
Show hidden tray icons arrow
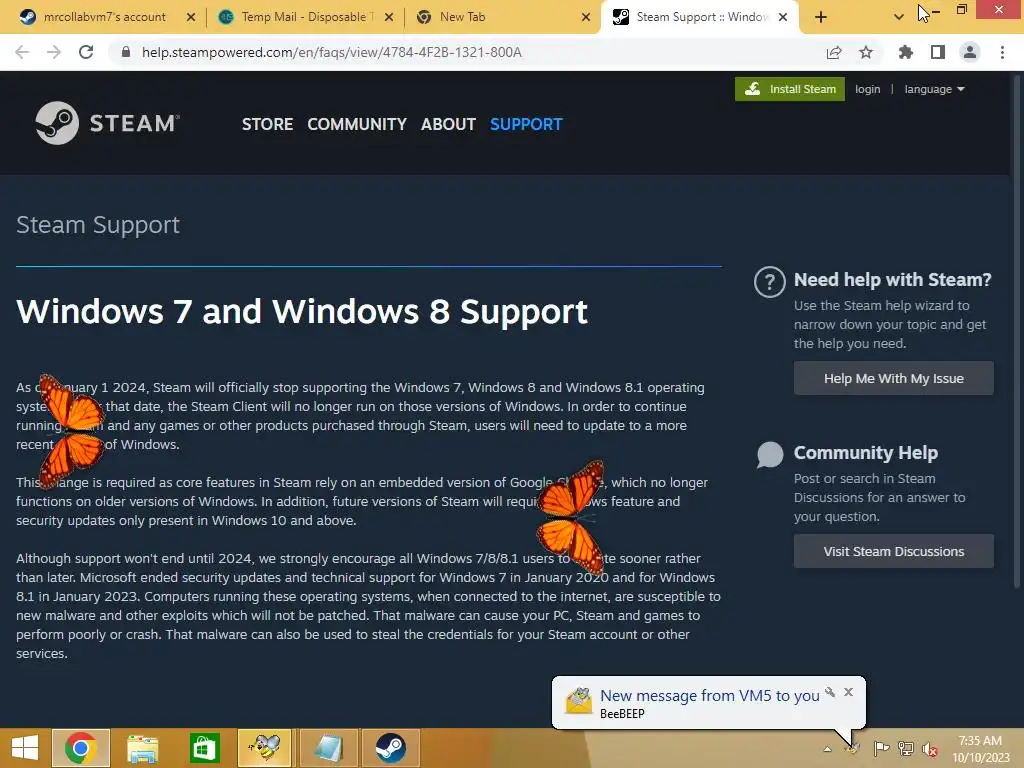point(827,749)
